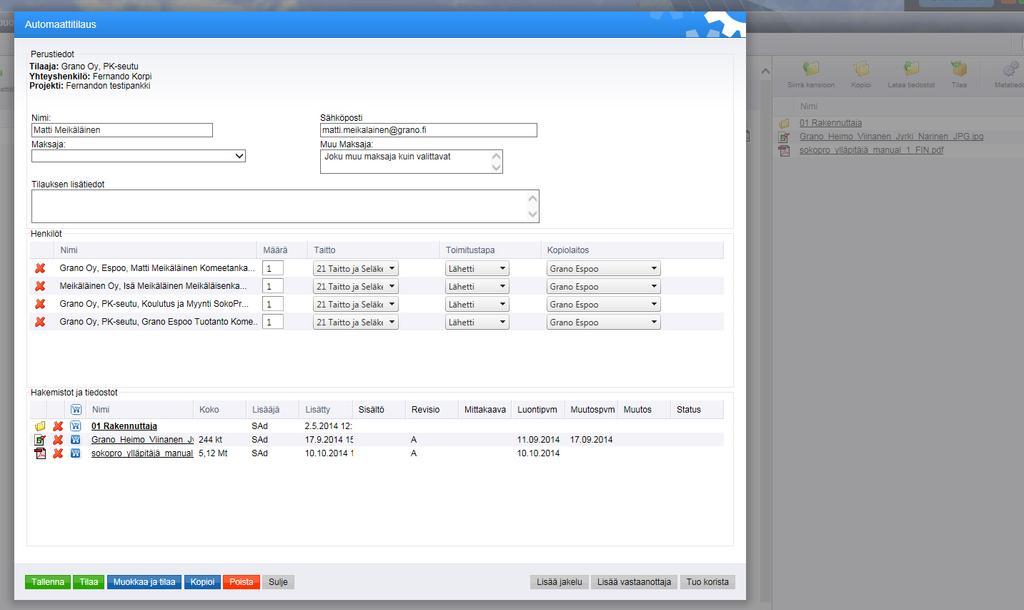Viewport: 1024px width, 610px height.
Task: Click Lataa tiedostot icon in background toolbar
Action: 911,69
